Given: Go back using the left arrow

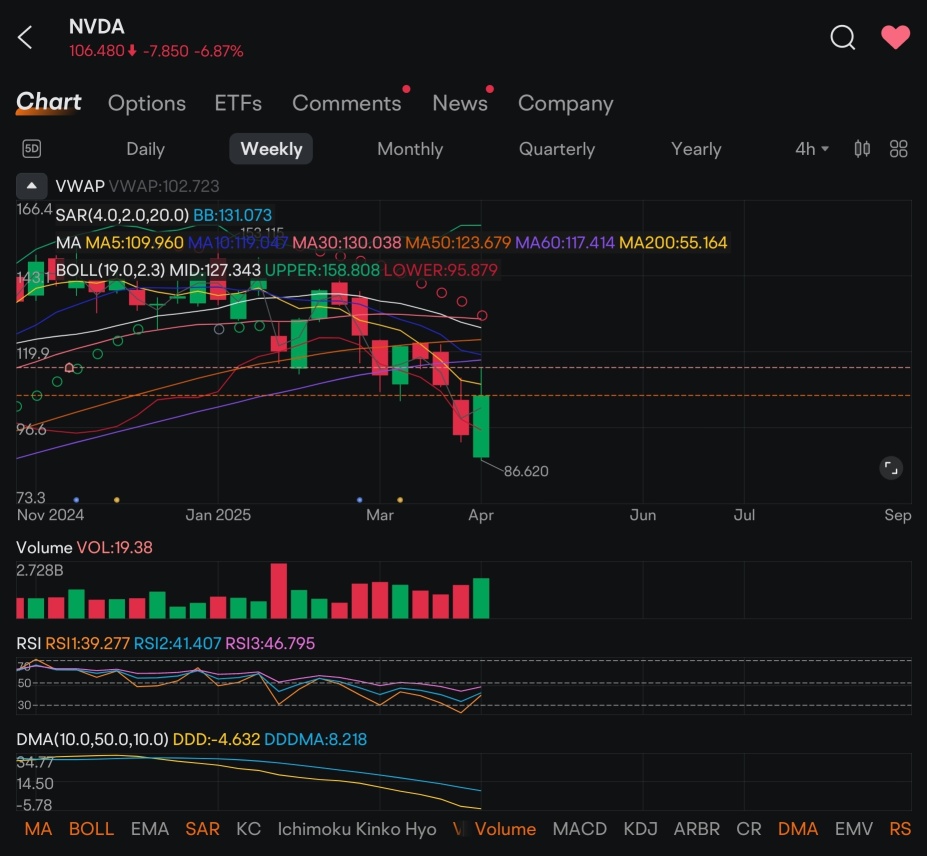Looking at the screenshot, I should click(x=25, y=38).
